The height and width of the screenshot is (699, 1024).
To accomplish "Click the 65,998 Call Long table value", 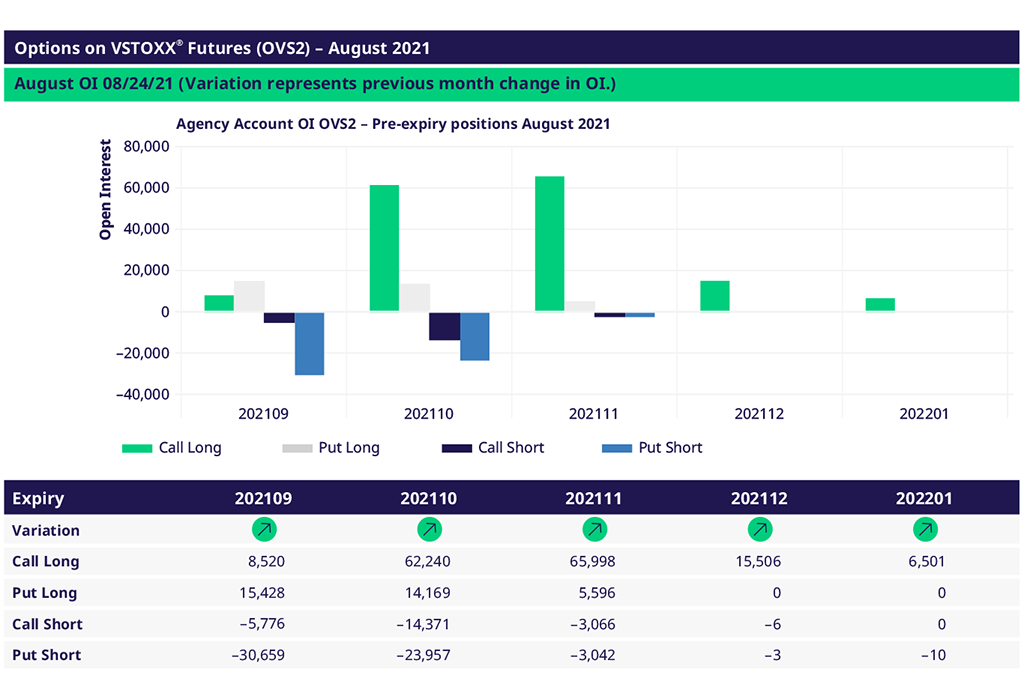I will [x=588, y=562].
